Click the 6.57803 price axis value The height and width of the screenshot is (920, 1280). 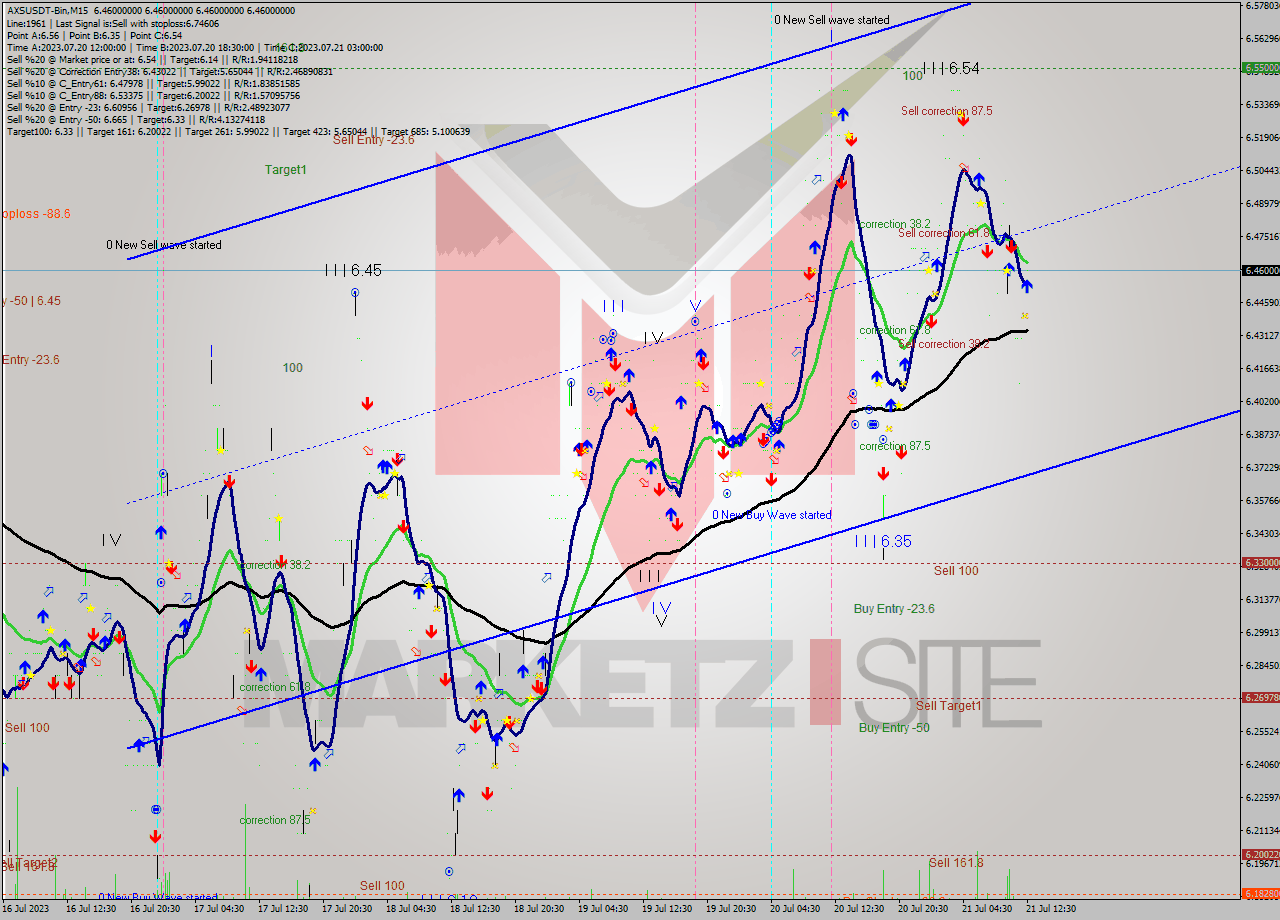tap(1261, 5)
